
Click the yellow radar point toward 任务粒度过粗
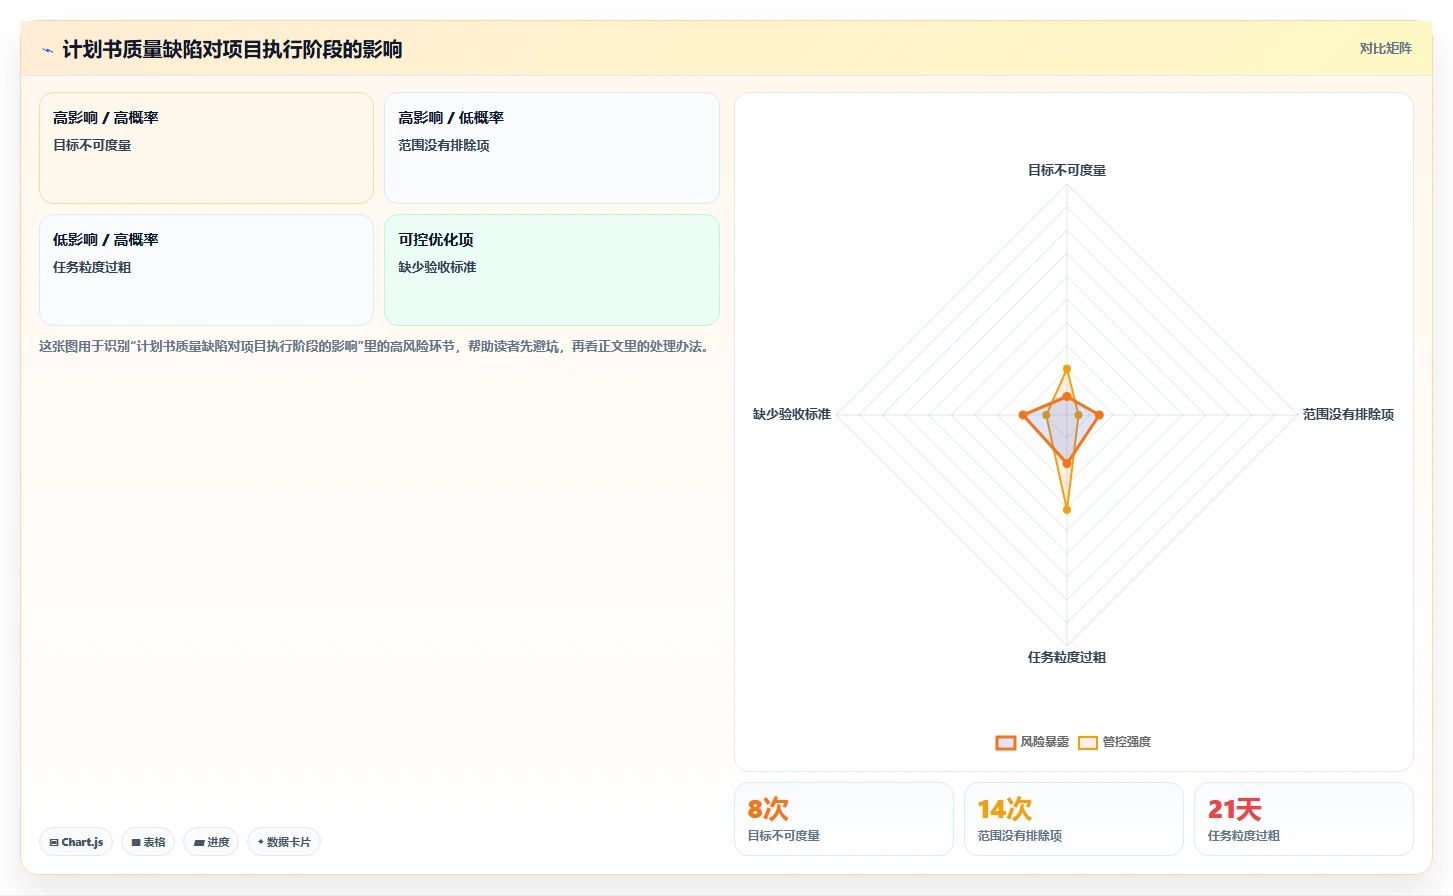pos(1067,510)
